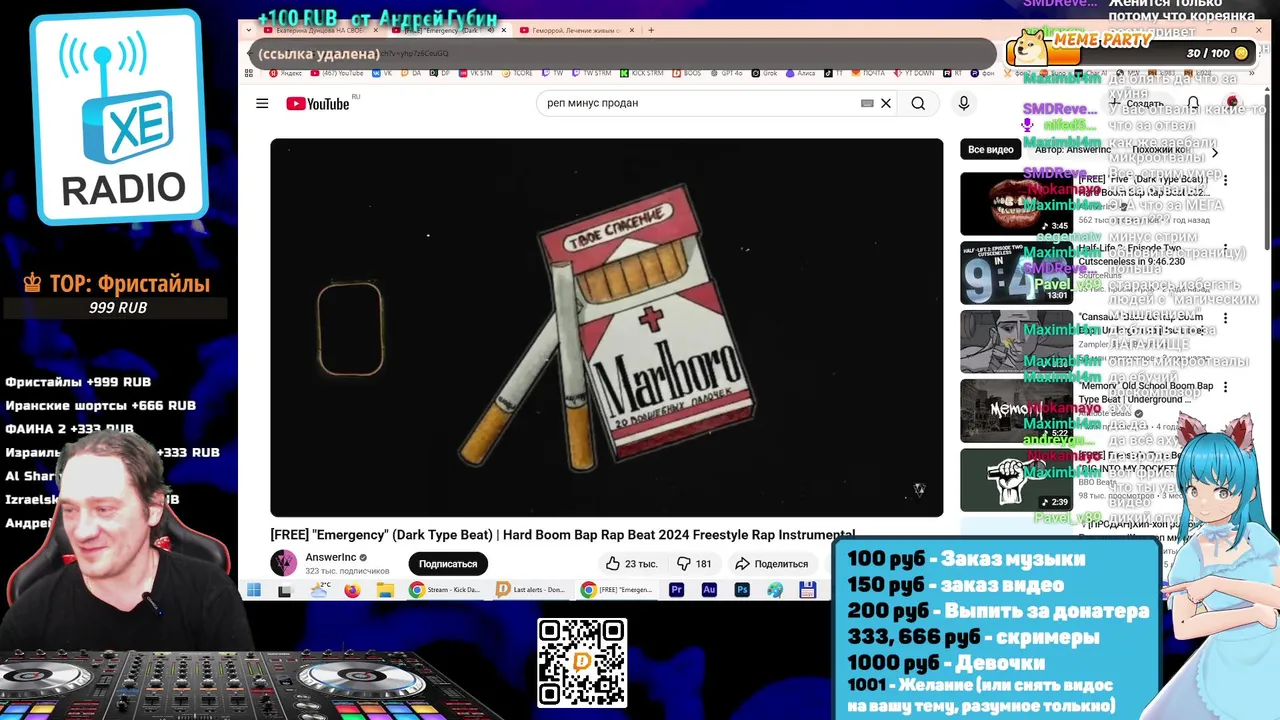Subscribe with the Подписаться button
The width and height of the screenshot is (1280, 720).
coord(448,564)
